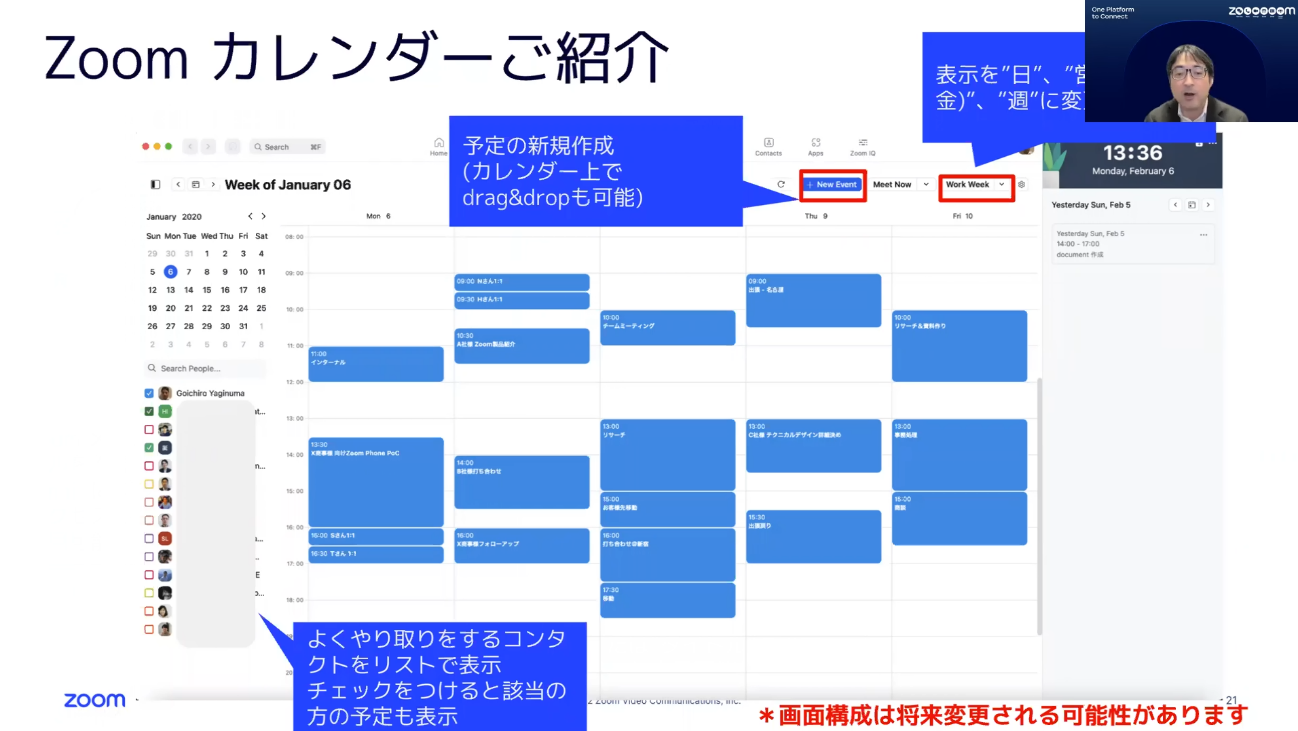
Task: Open the 10:30 Zoom製品紹介 event
Action: (522, 346)
